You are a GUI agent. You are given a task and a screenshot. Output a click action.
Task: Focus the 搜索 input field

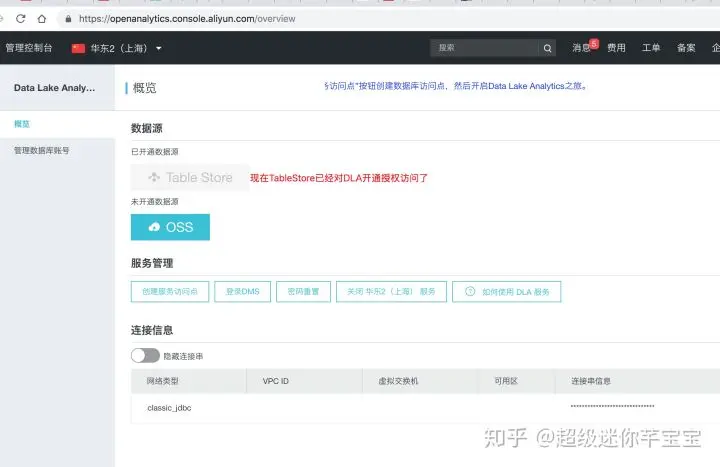pos(484,48)
